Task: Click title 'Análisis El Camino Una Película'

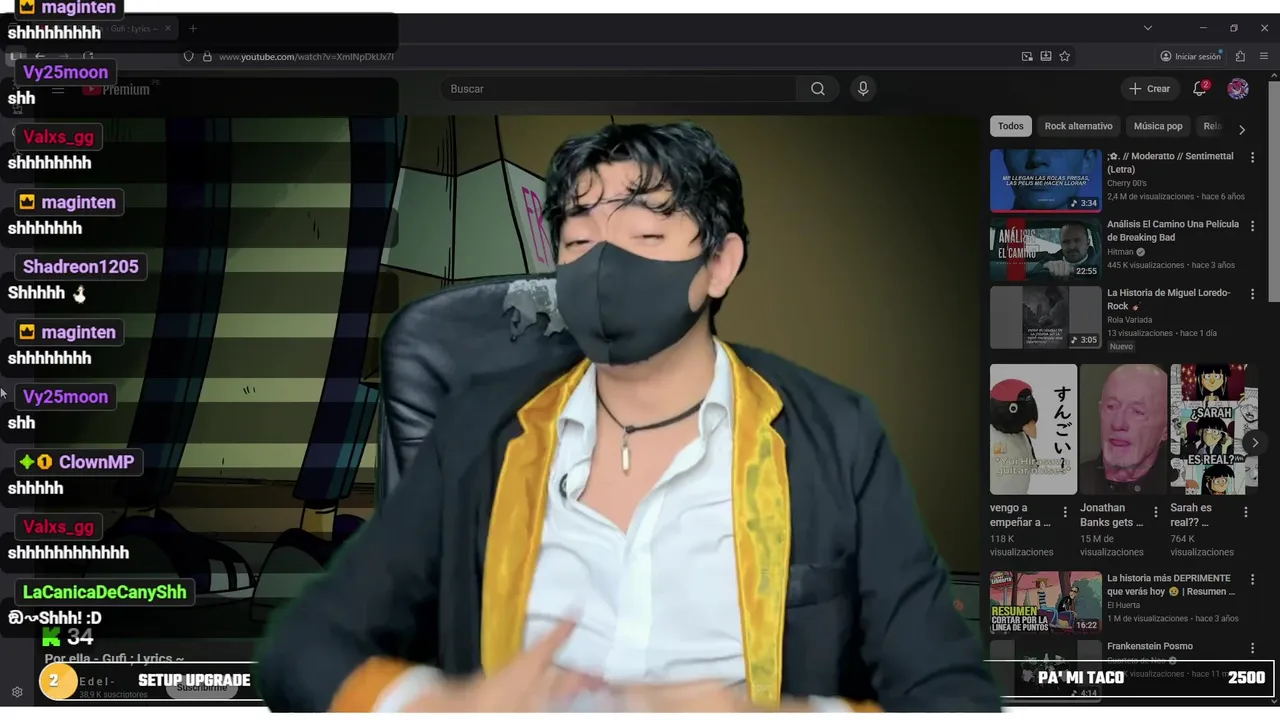Action: tap(1172, 231)
